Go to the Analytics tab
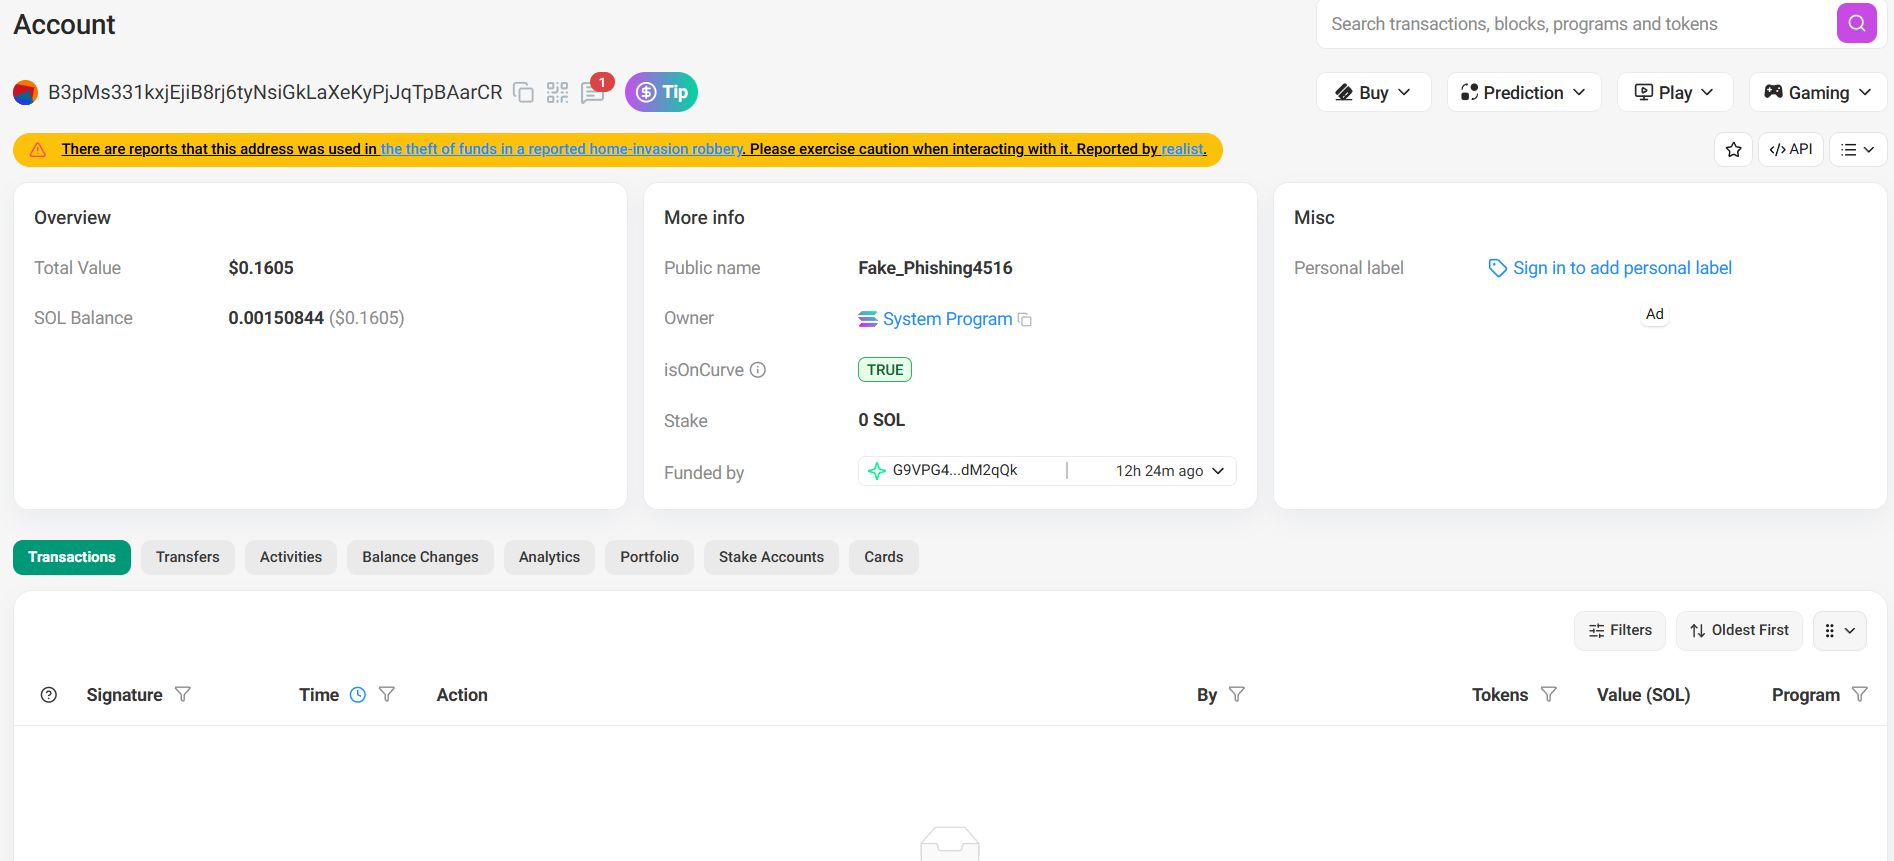Viewport: 1894px width, 861px height. click(x=549, y=557)
